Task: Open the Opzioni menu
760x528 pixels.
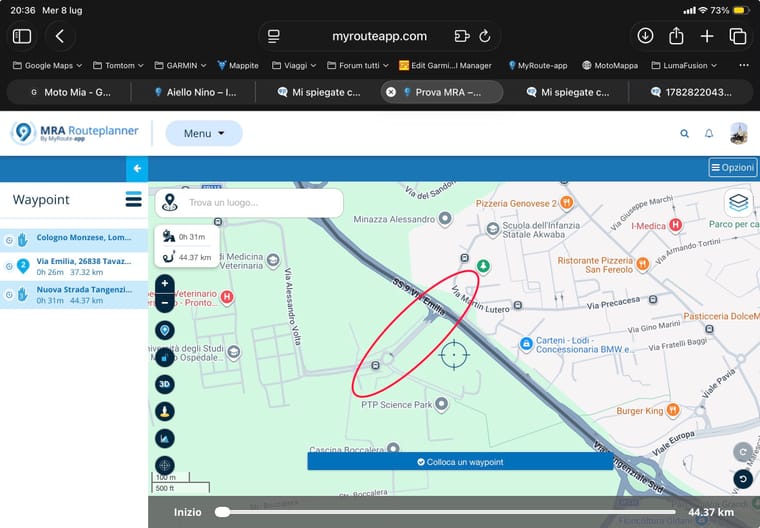Action: pyautogui.click(x=732, y=168)
